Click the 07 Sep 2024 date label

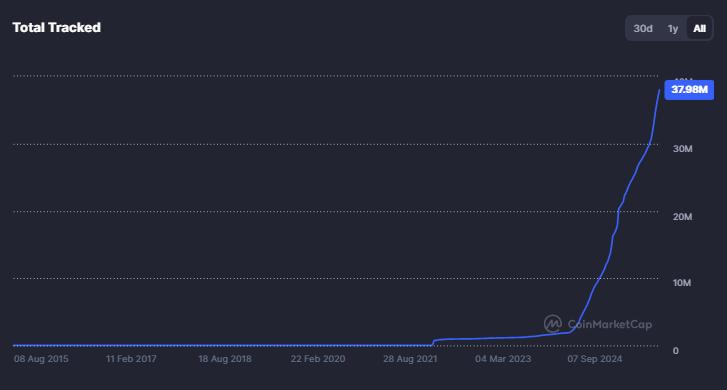(x=595, y=359)
